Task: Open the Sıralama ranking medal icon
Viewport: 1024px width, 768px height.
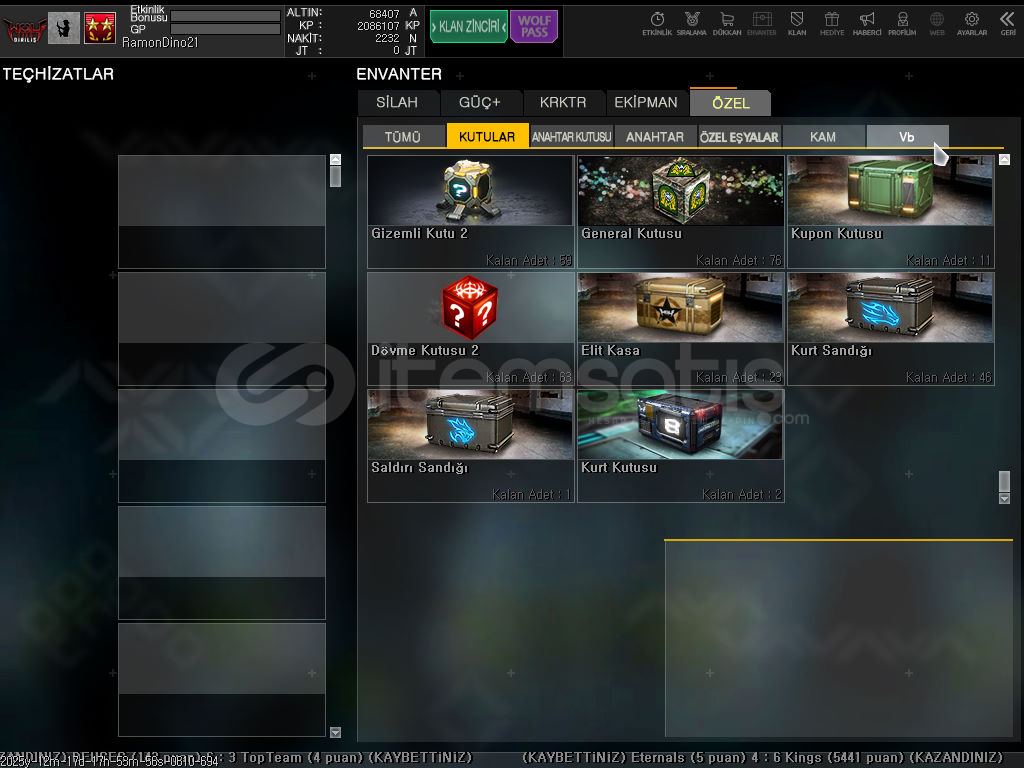Action: pyautogui.click(x=692, y=23)
